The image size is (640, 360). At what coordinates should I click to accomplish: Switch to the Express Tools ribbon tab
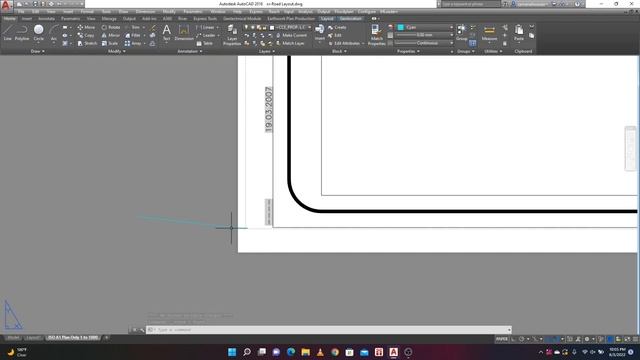(205, 19)
